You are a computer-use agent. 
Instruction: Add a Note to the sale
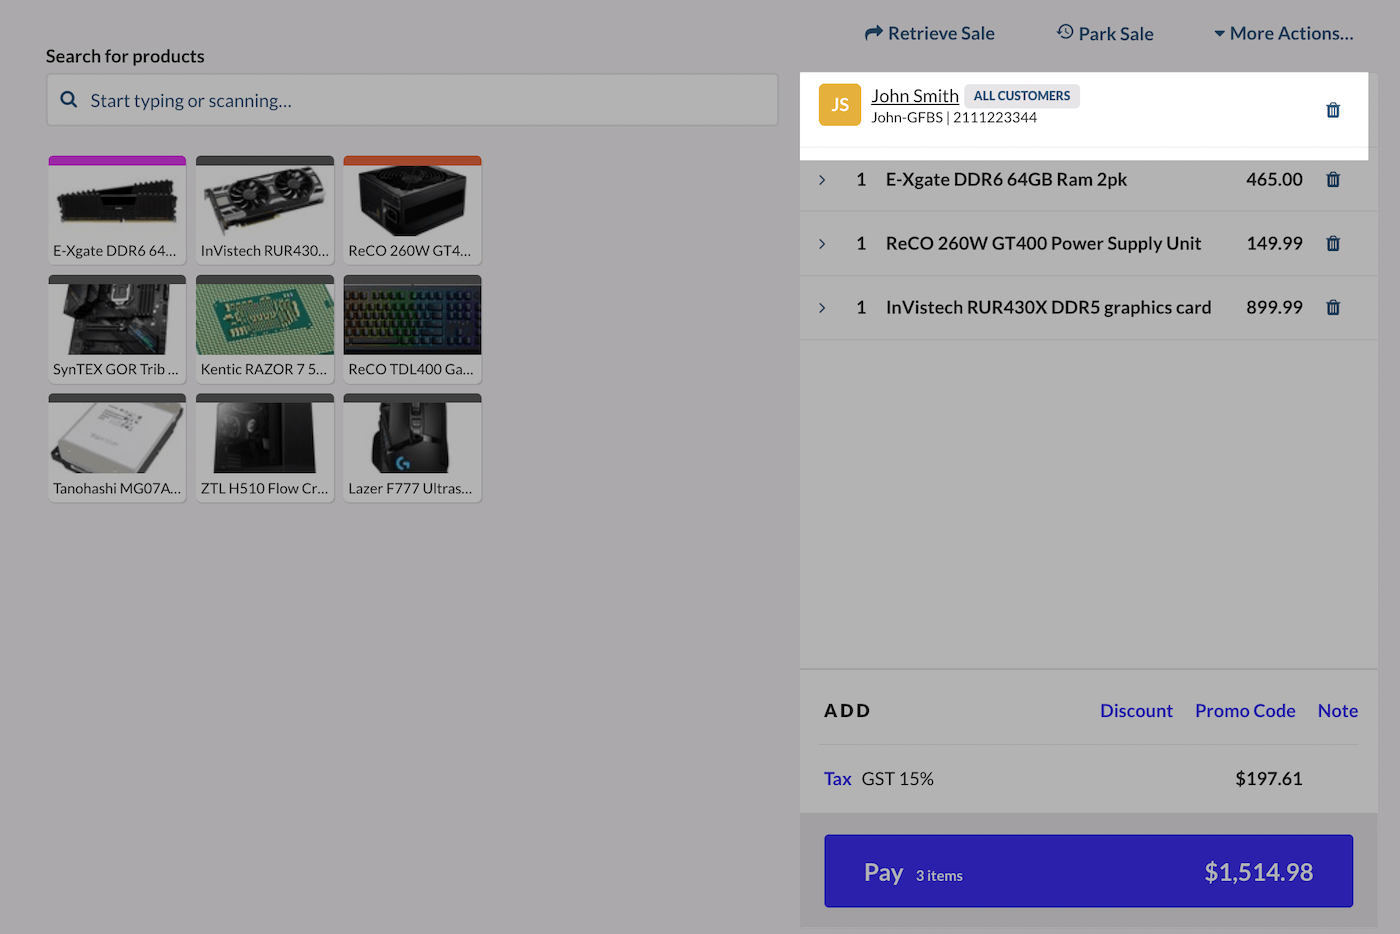1337,710
